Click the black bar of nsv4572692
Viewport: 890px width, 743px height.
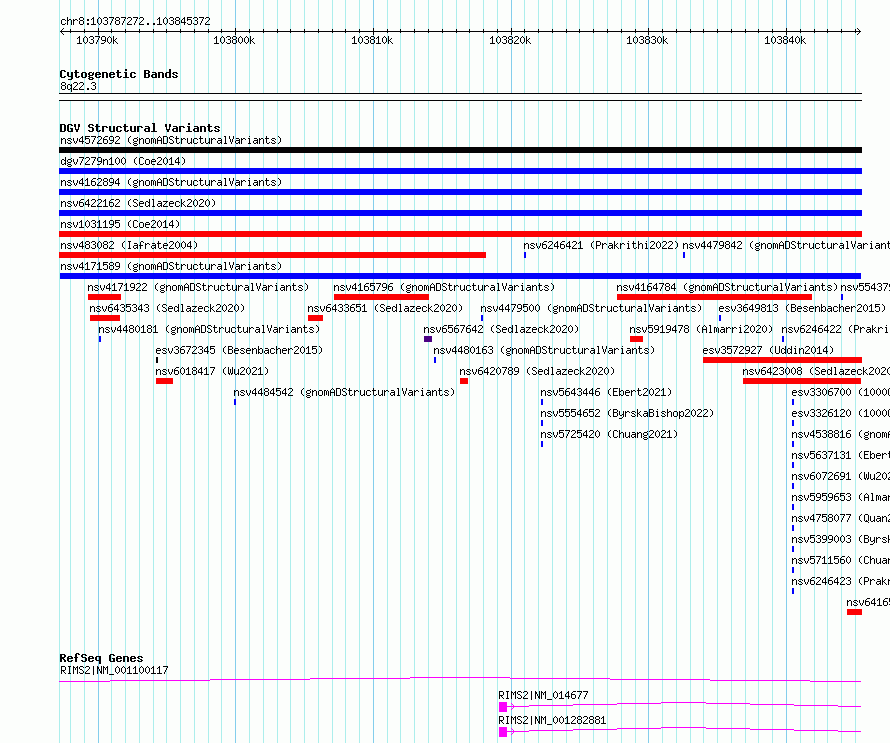[460, 150]
